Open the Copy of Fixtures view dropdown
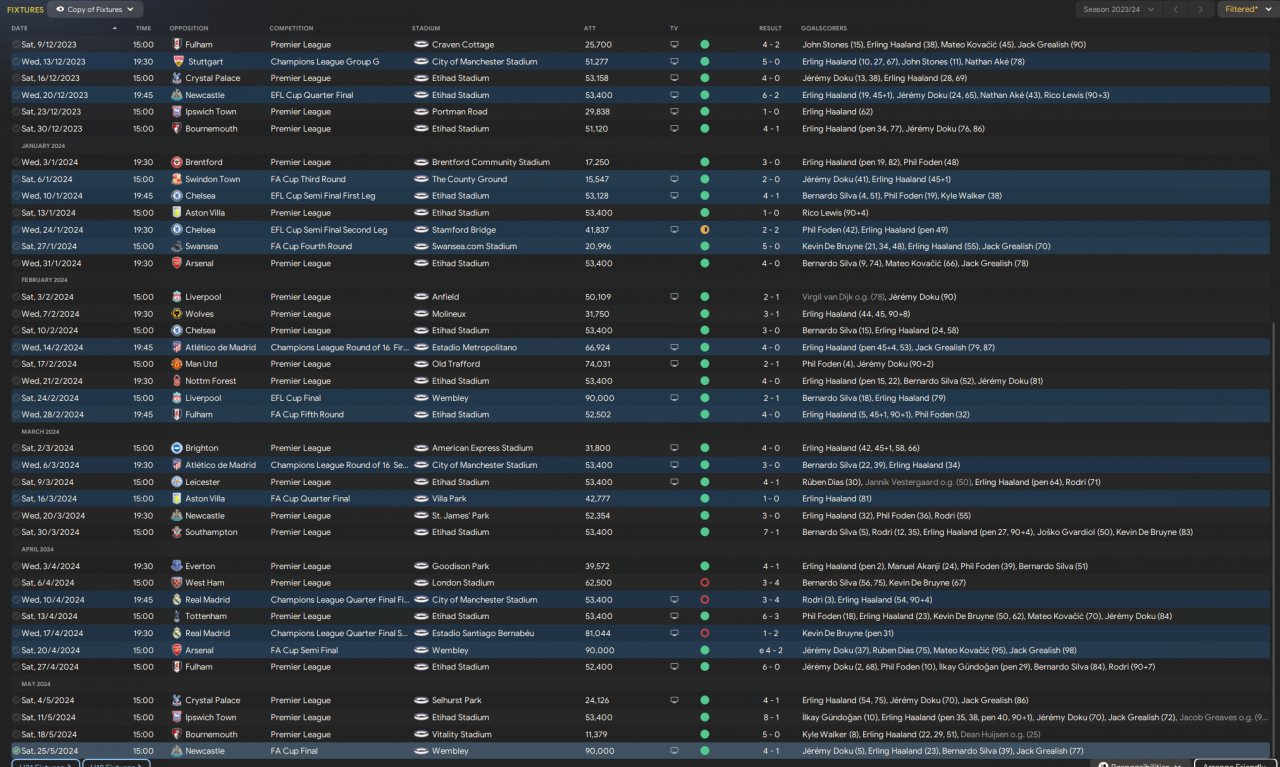1280x767 pixels. 95,9
